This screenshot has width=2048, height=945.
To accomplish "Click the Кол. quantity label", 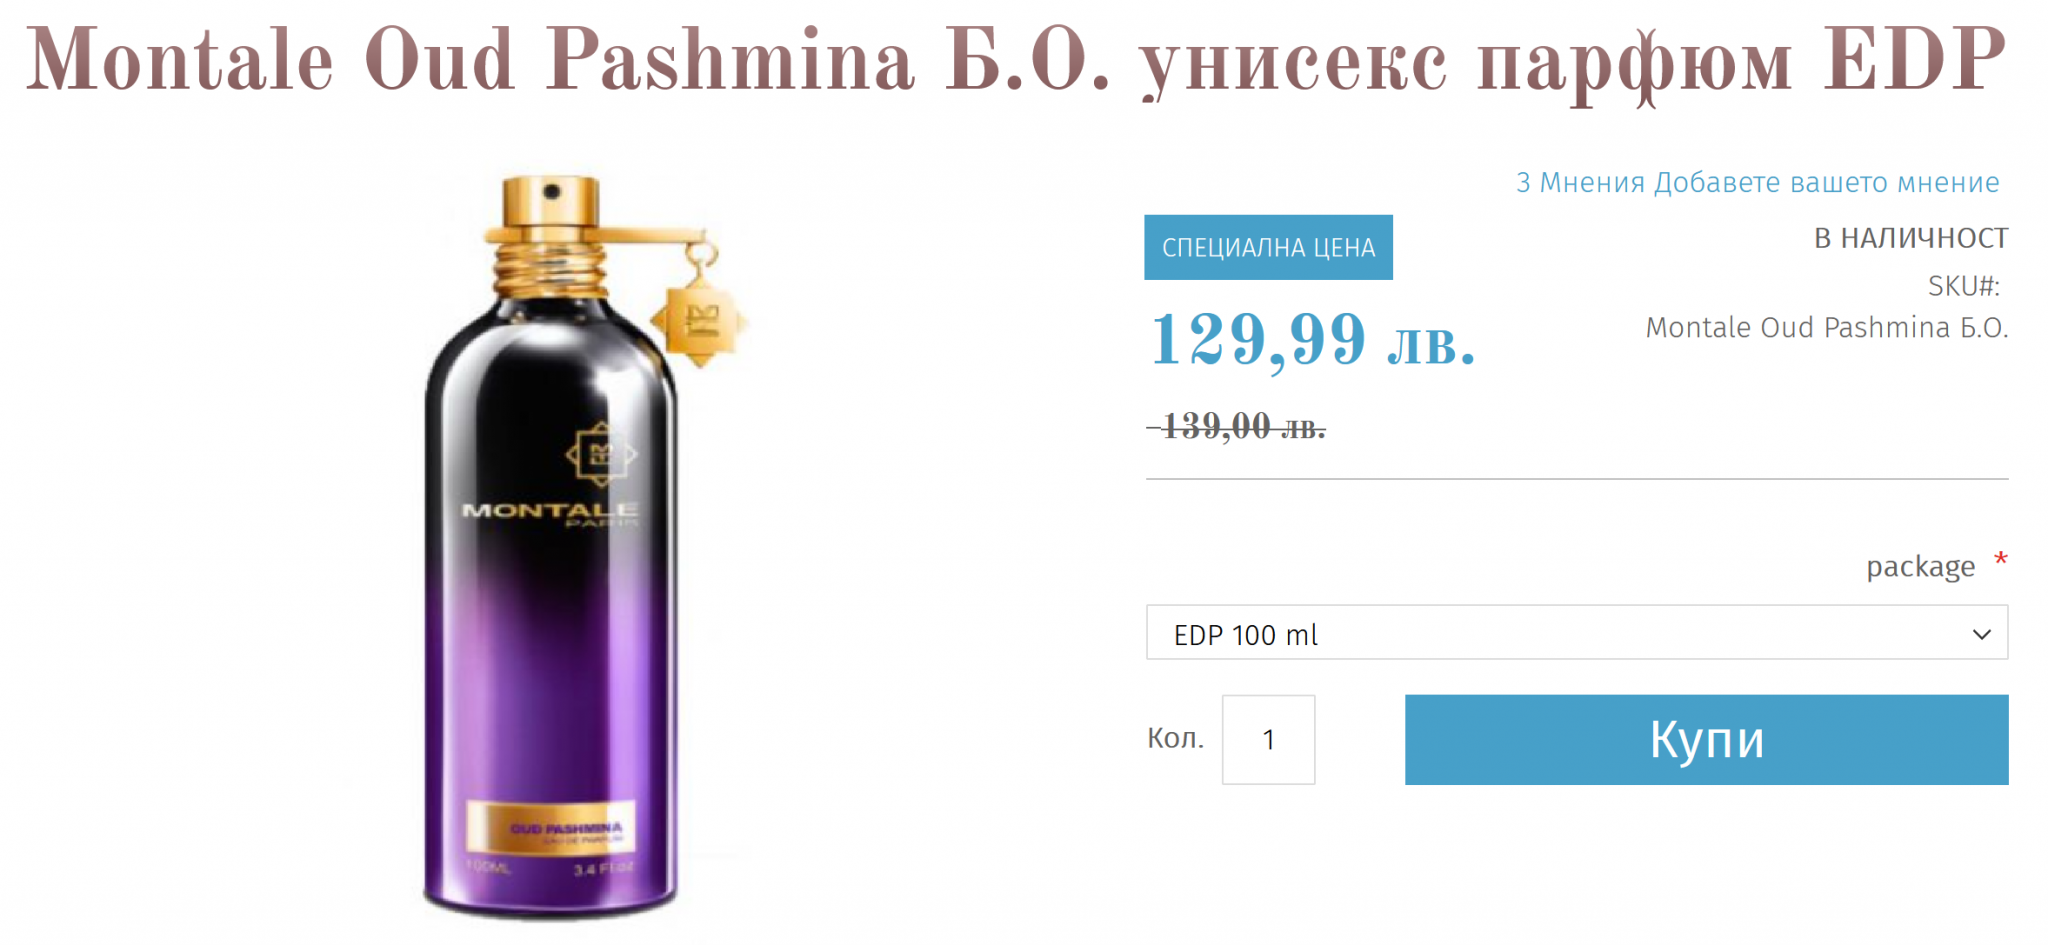I will coord(1175,738).
